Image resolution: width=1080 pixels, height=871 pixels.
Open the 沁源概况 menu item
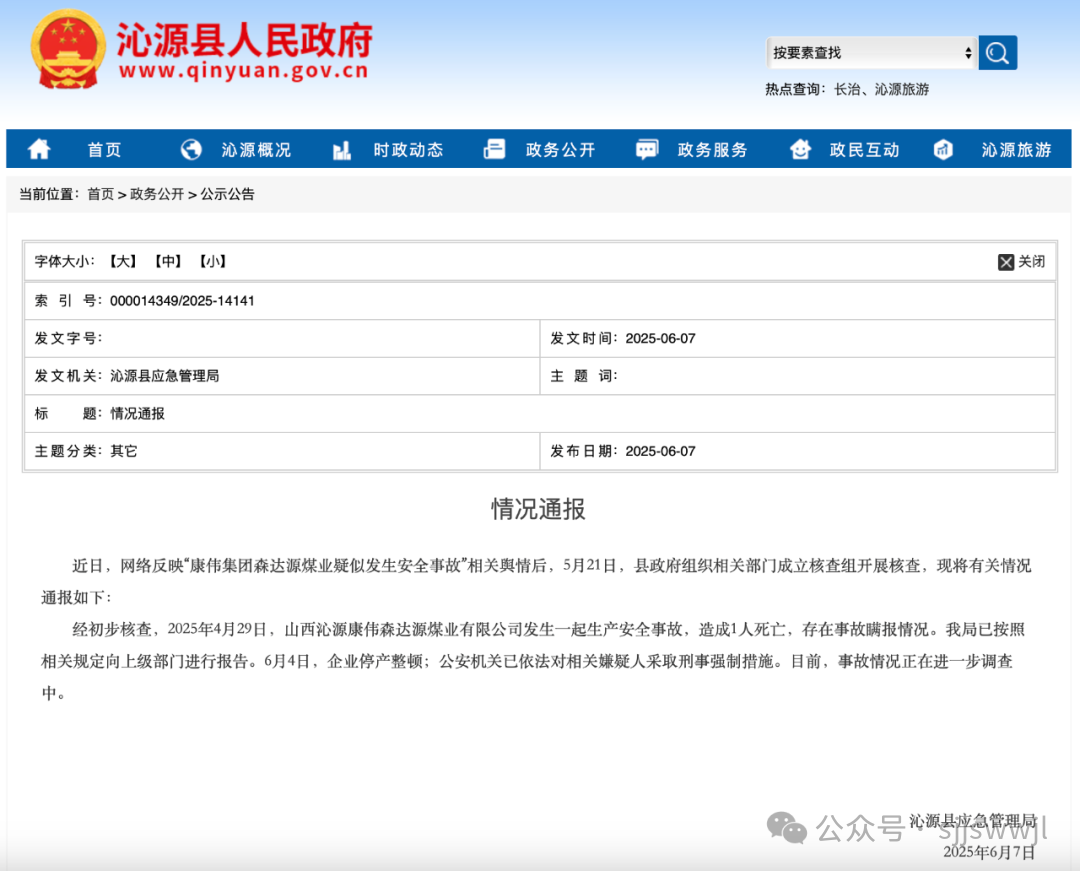pos(256,149)
